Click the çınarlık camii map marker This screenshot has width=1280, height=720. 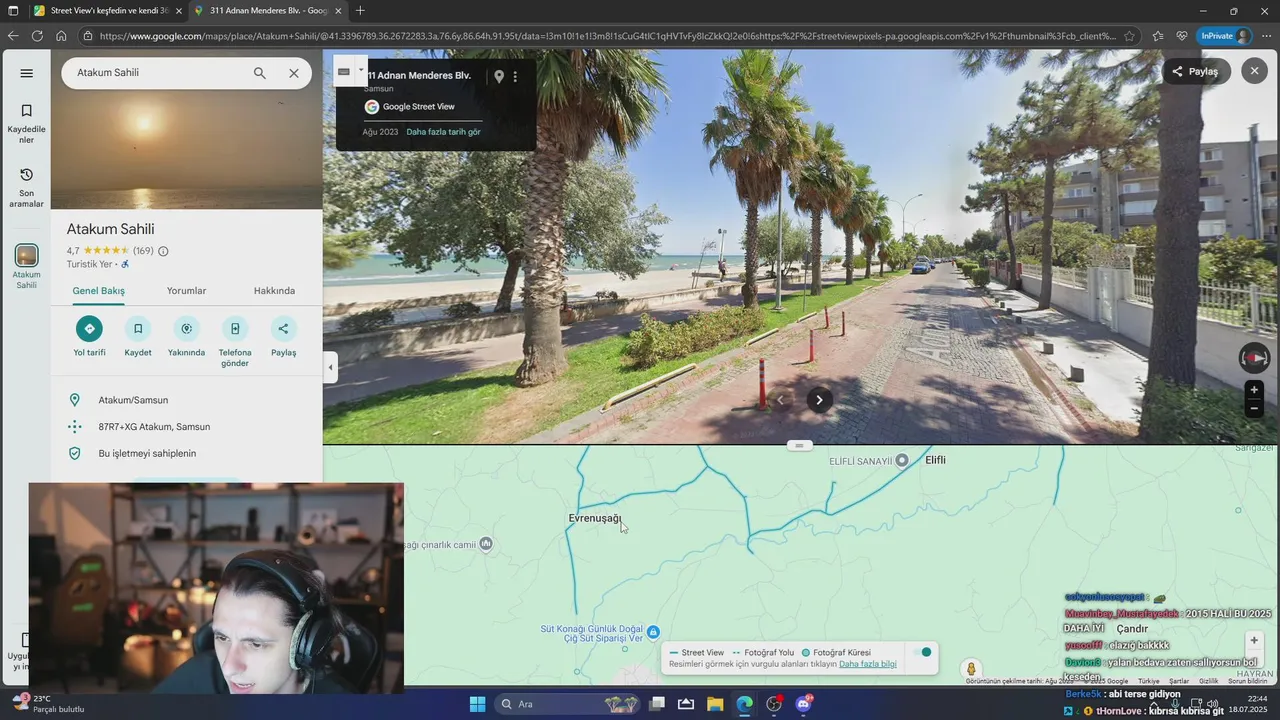(486, 544)
